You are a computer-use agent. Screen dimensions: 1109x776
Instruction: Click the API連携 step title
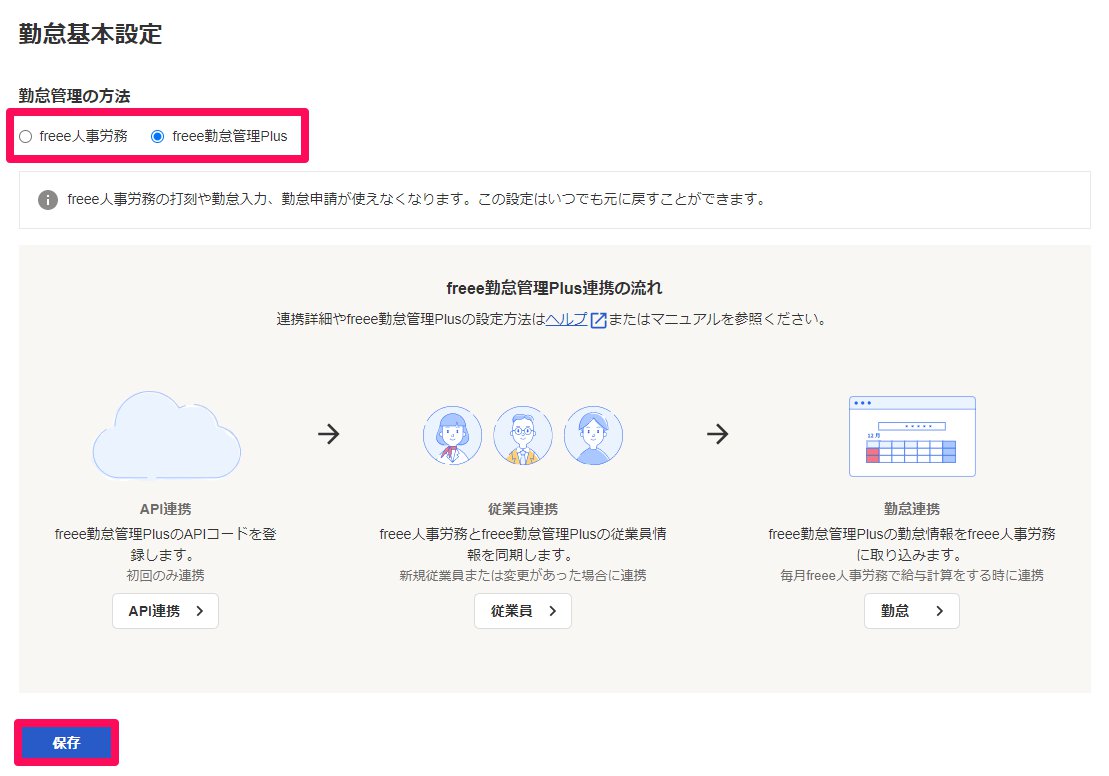(x=166, y=509)
